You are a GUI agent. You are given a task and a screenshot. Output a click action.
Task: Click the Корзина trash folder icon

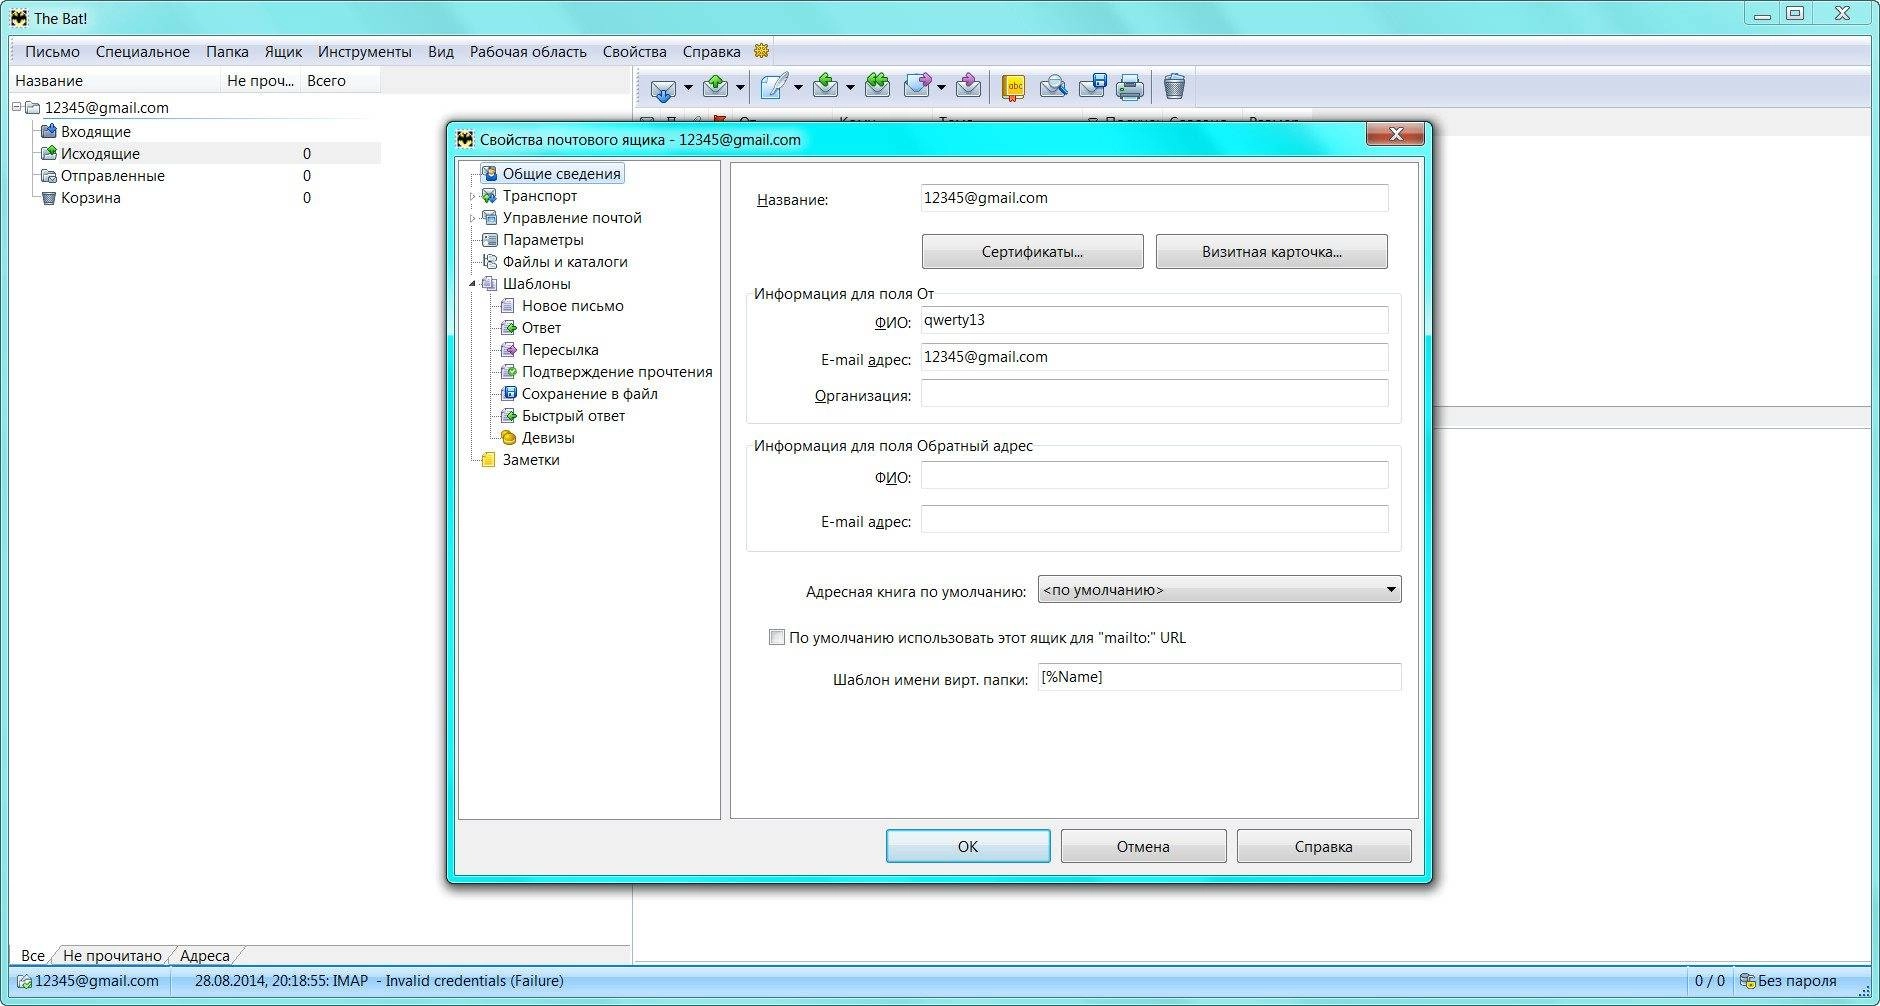(x=48, y=197)
